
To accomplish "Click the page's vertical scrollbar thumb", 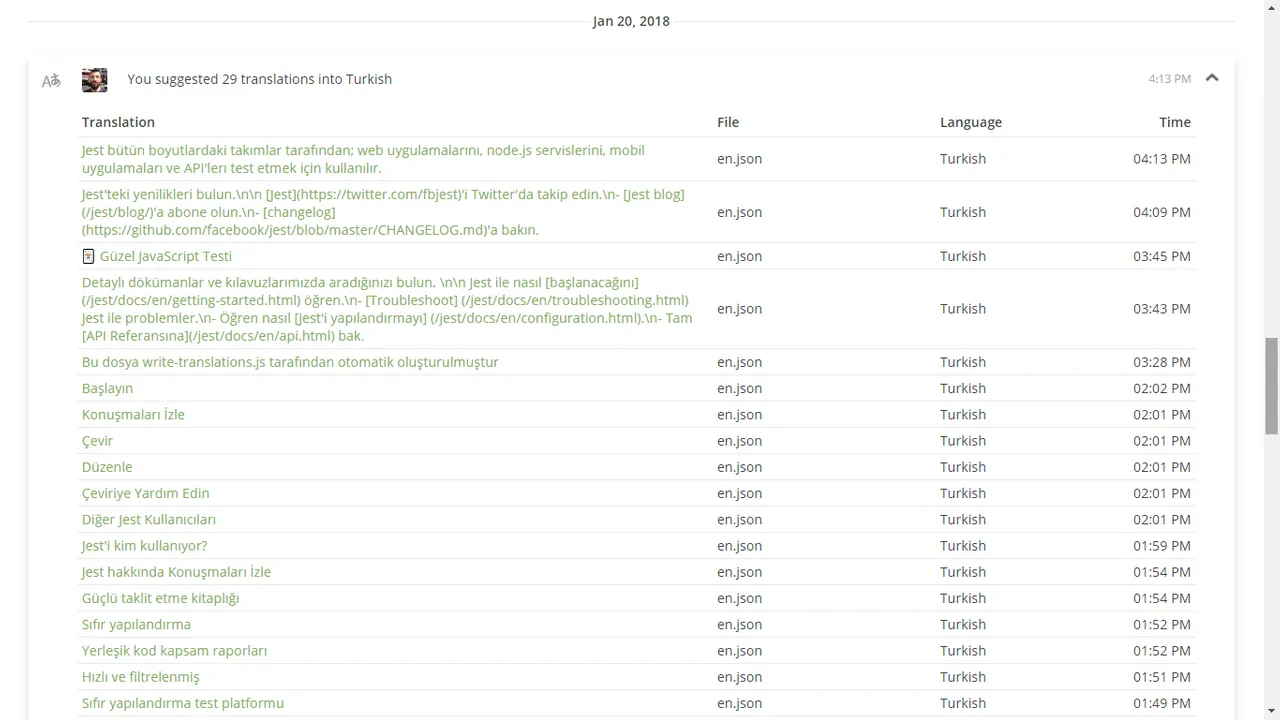I will [1271, 386].
